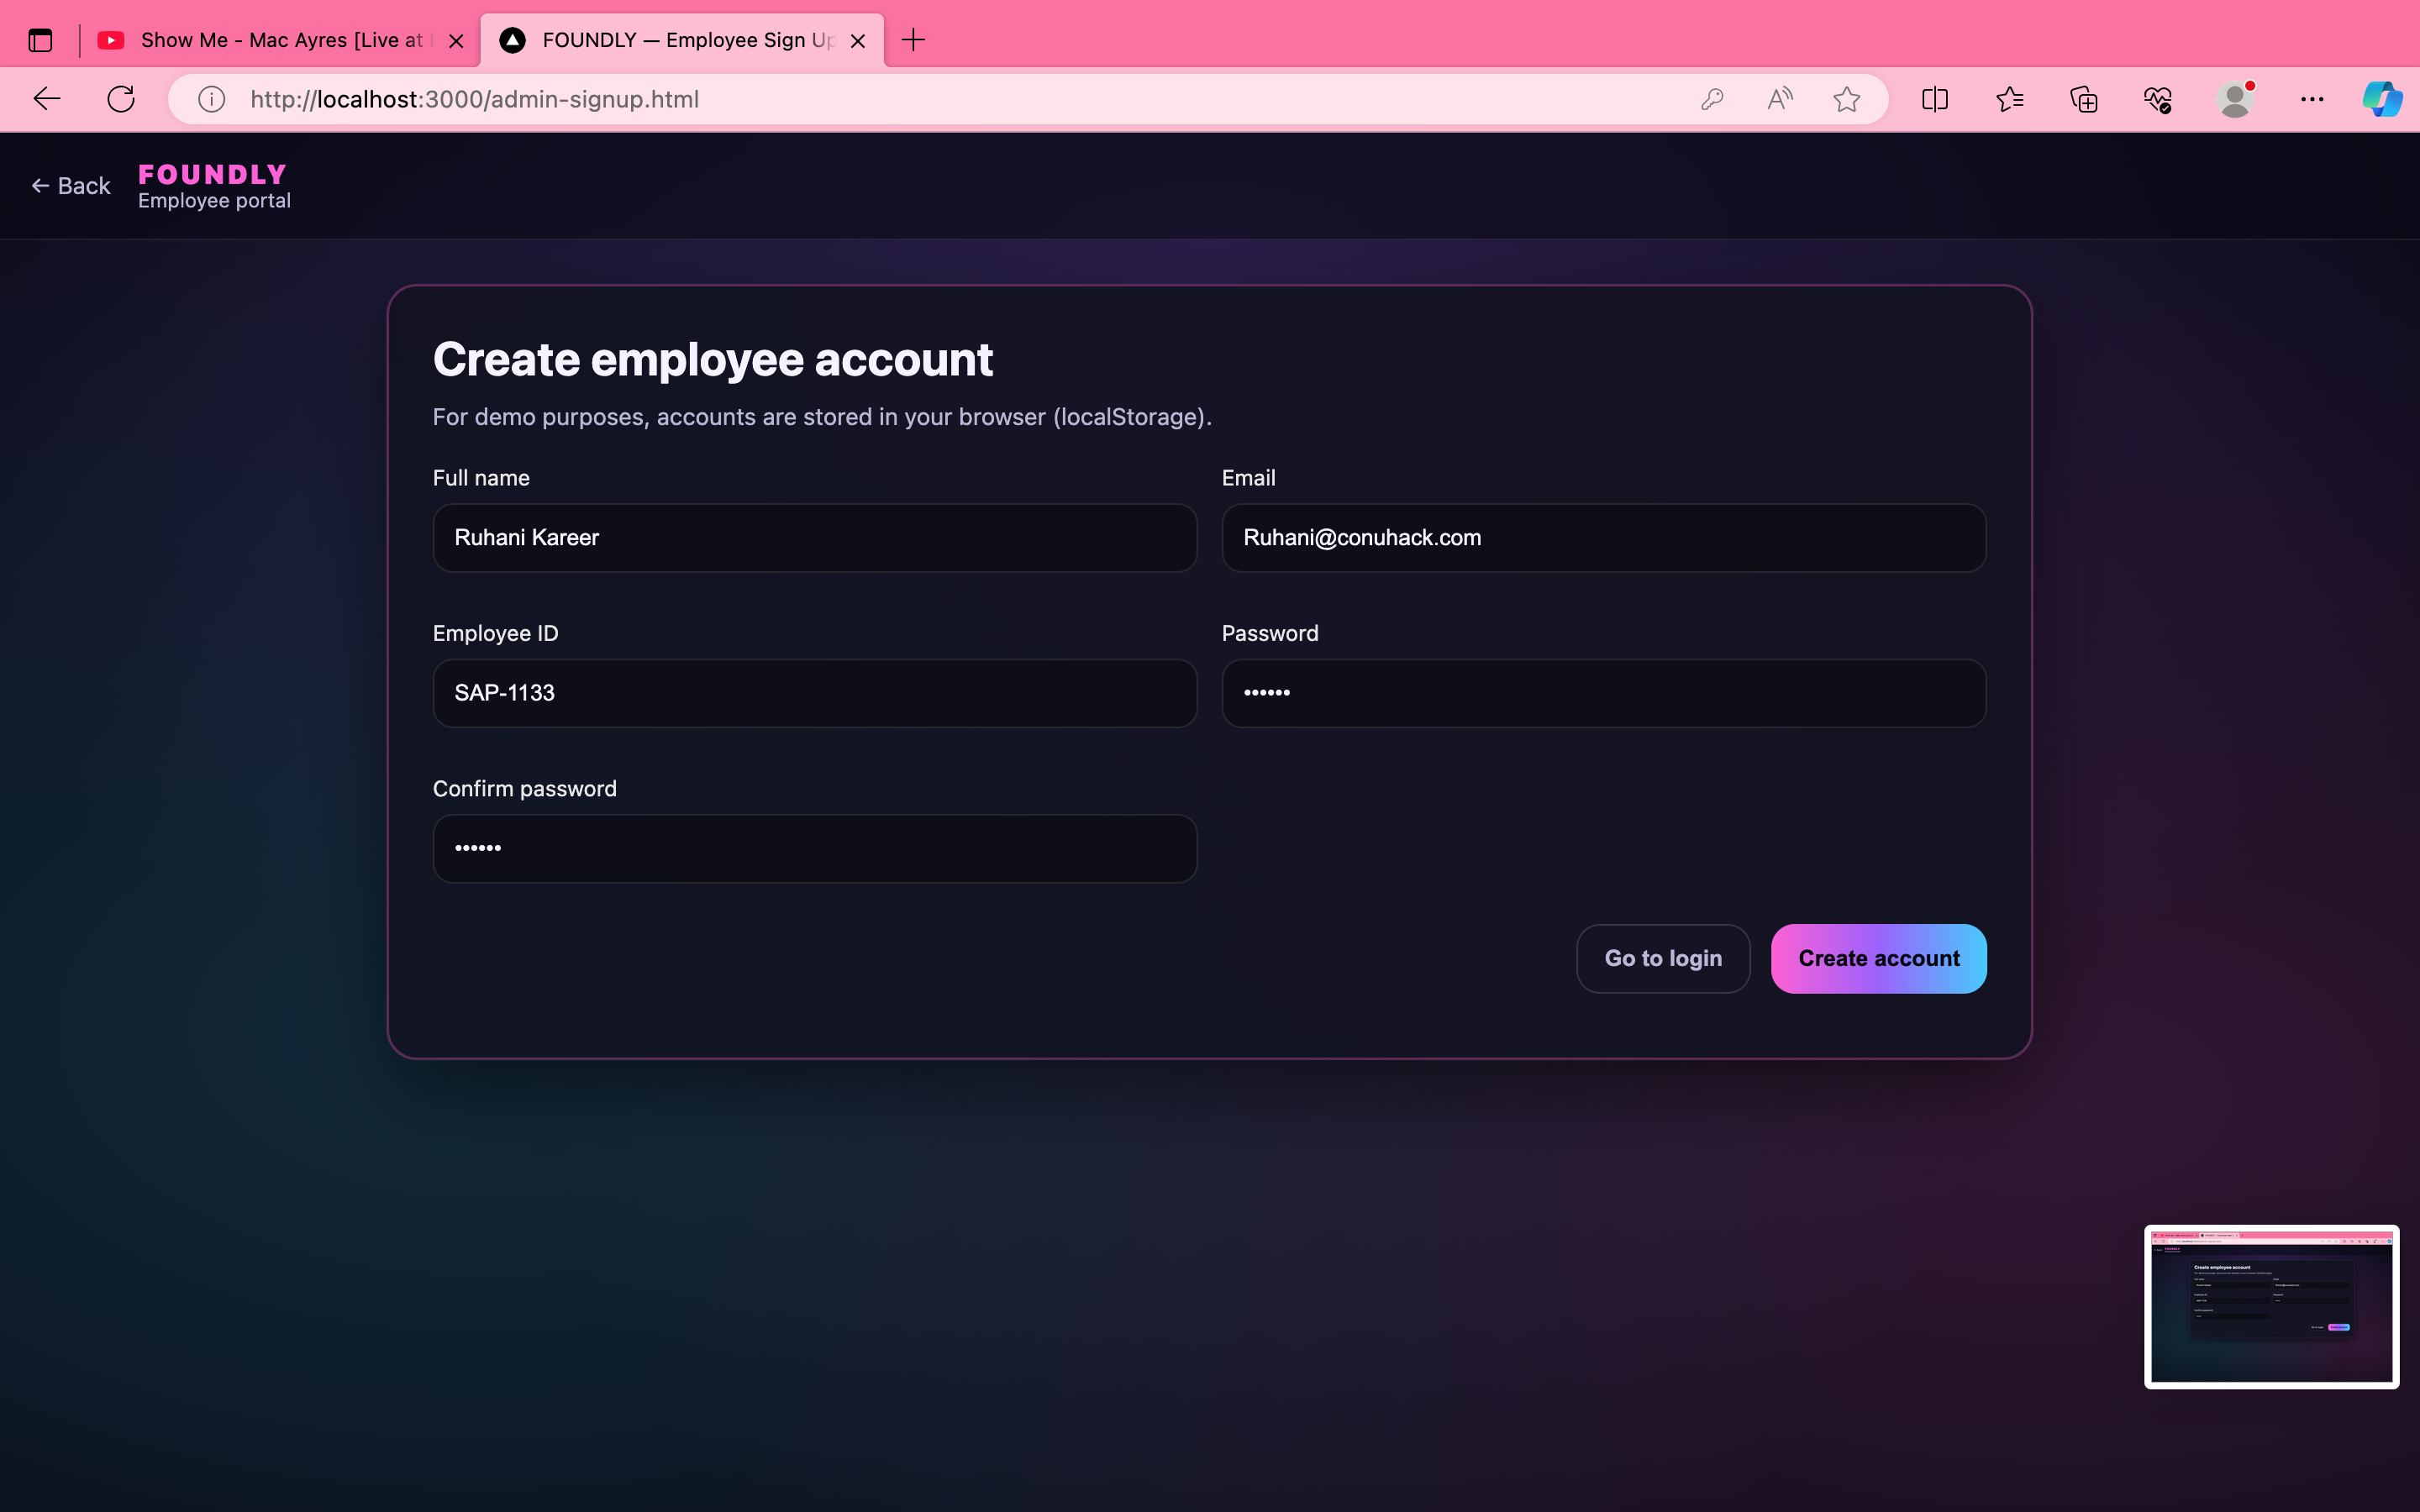Screen dimensions: 2420x1512
Task: Open the Copilot sidebar icon
Action: click(2382, 99)
